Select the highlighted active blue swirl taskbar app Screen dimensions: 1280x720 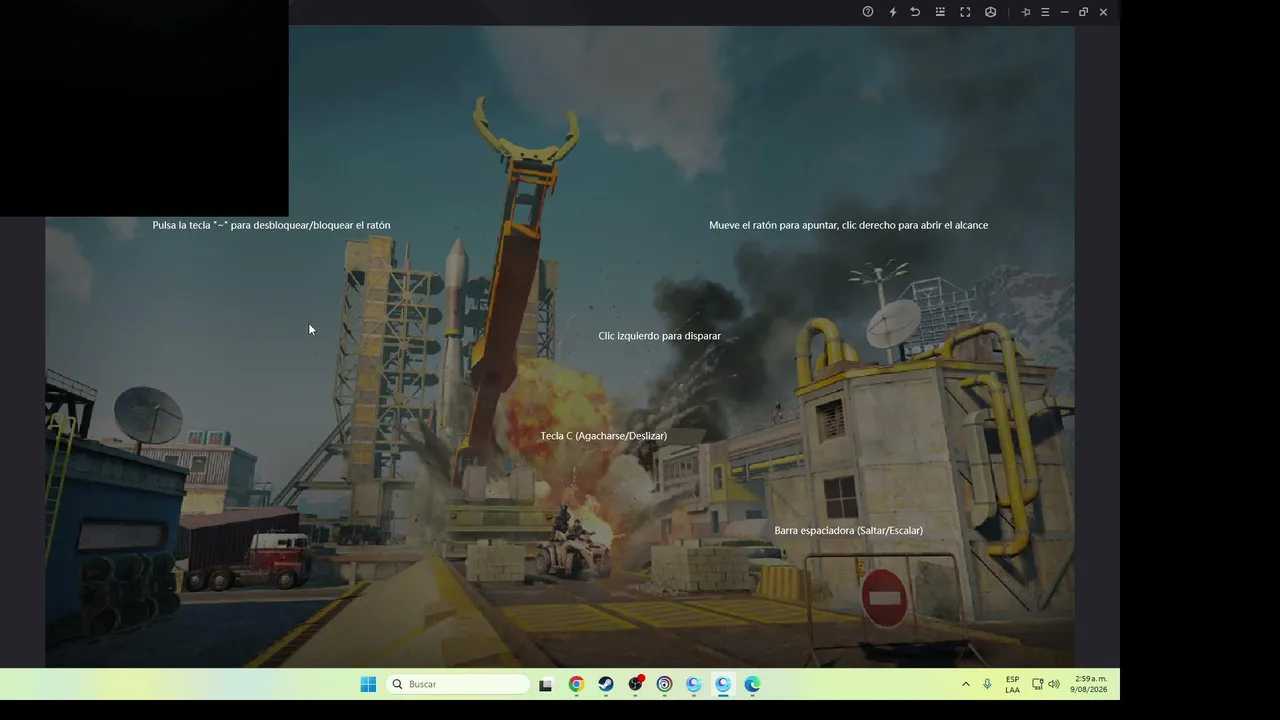point(723,684)
